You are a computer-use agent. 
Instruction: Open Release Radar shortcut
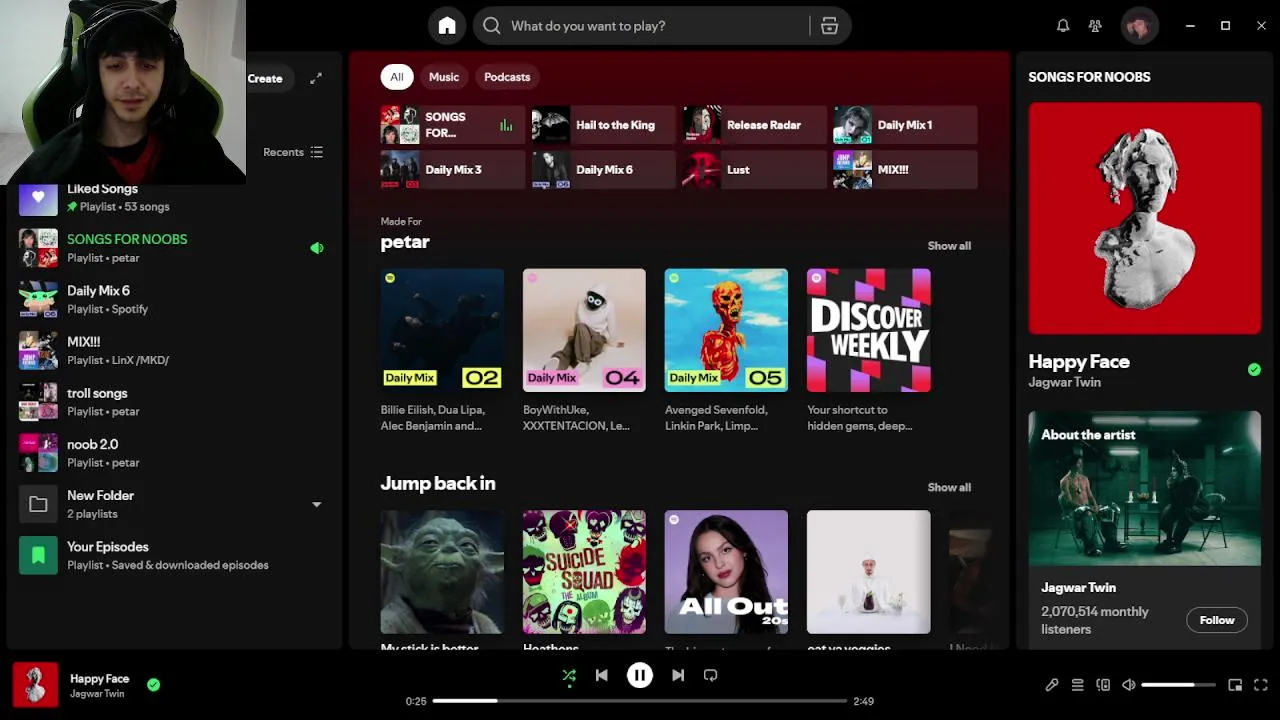click(755, 125)
